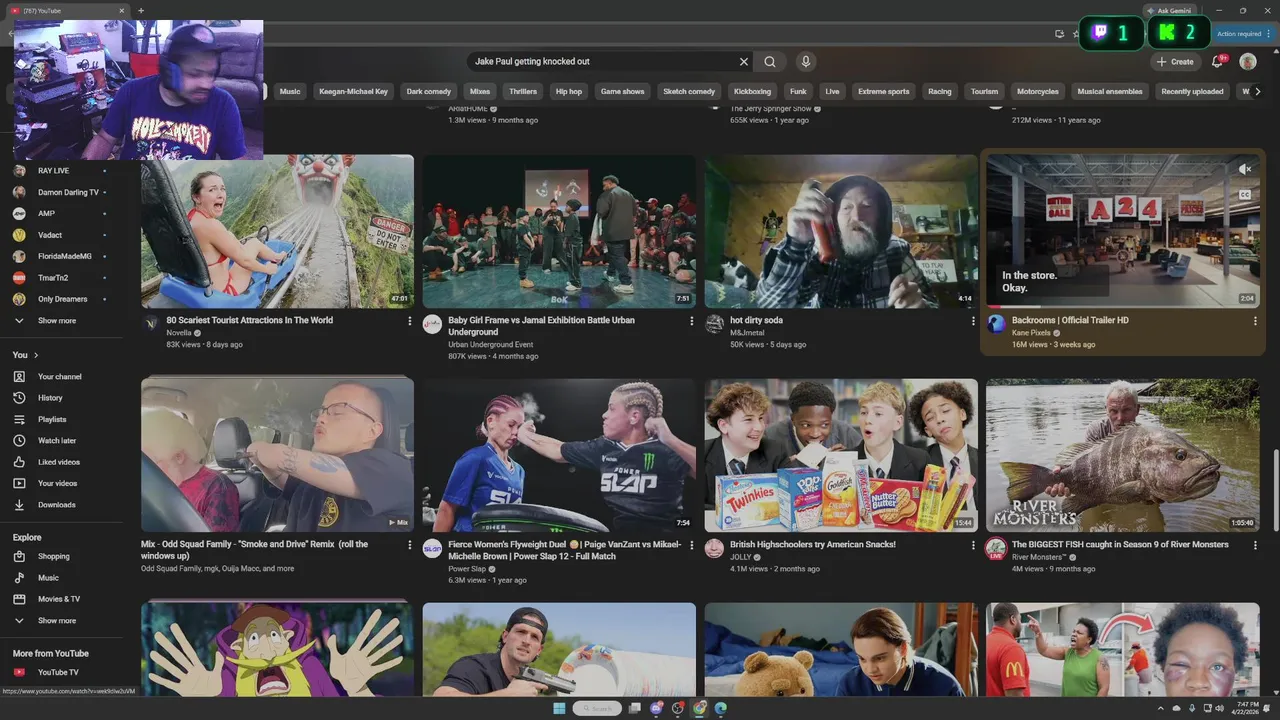Select the Funk filter chip
The width and height of the screenshot is (1280, 720).
tap(798, 91)
